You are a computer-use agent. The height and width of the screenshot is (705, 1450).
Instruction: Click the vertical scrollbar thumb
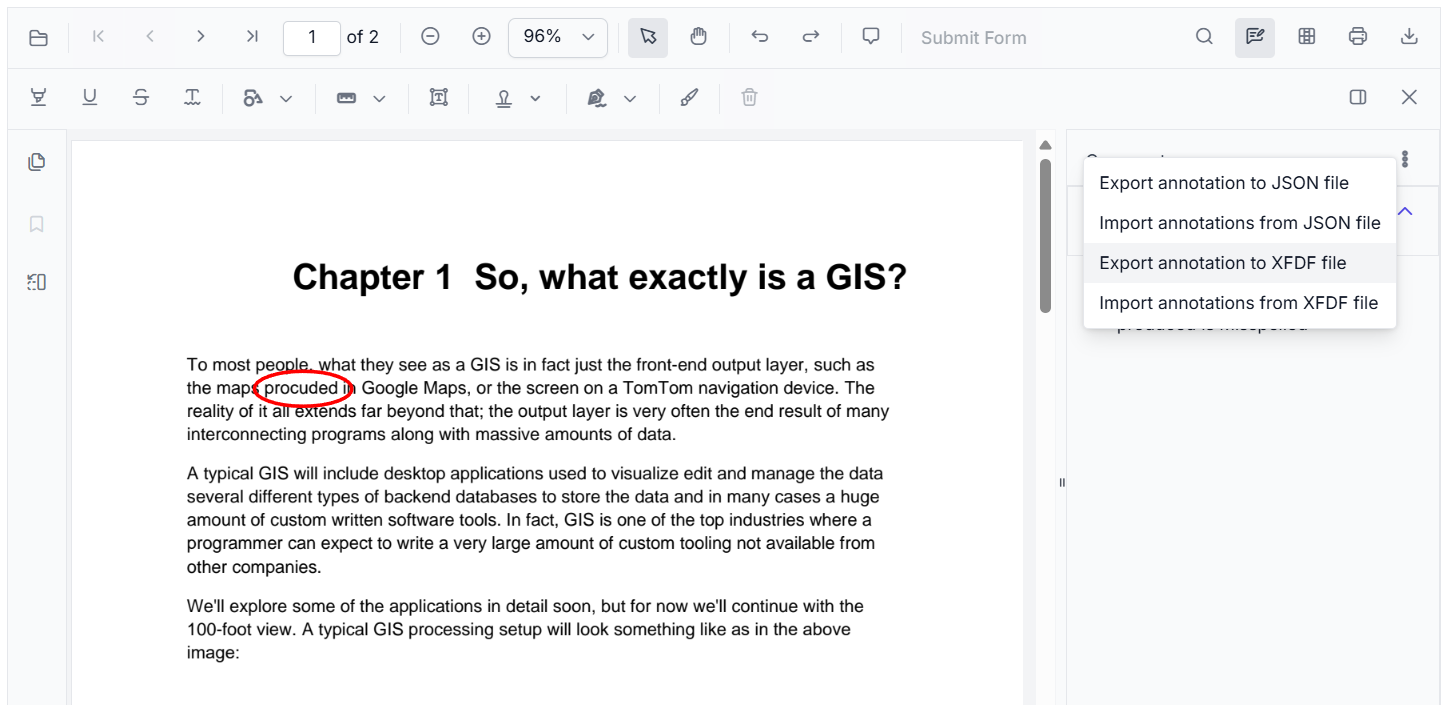point(1046,235)
